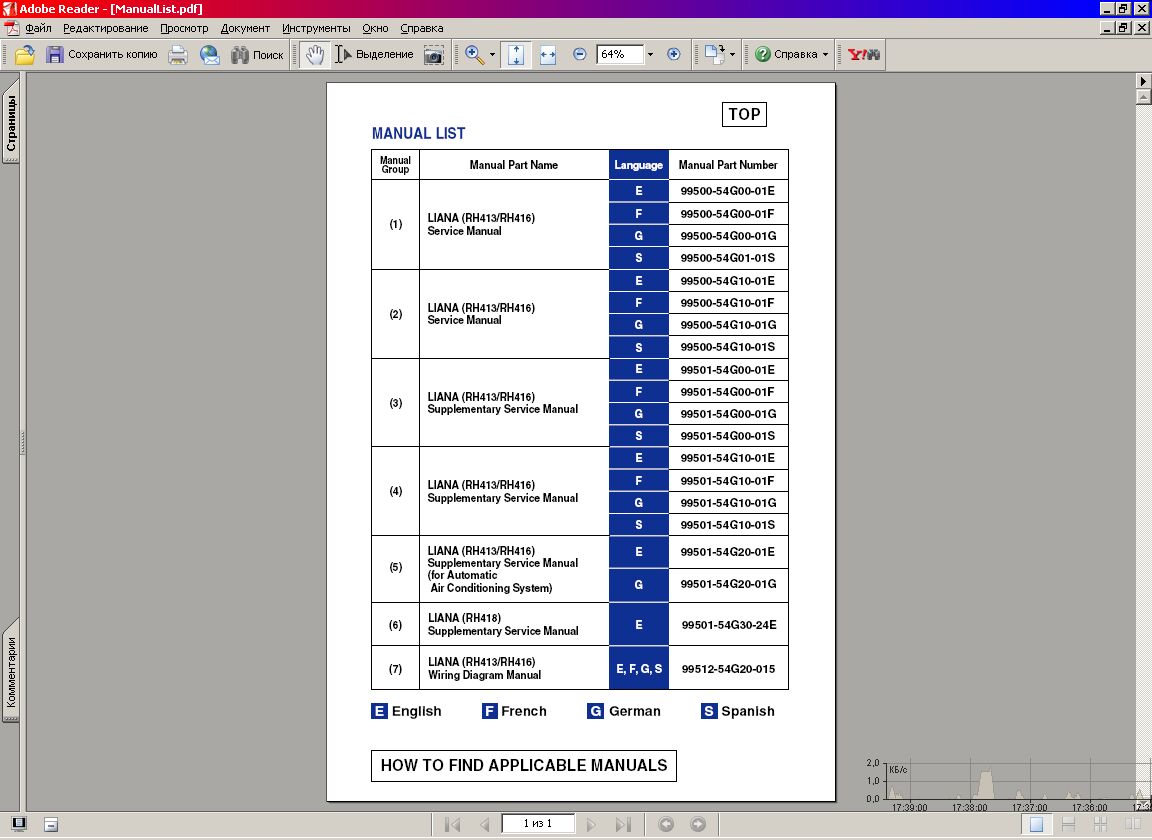Open the Файл menu
Image resolution: width=1152 pixels, height=840 pixels.
click(38, 28)
